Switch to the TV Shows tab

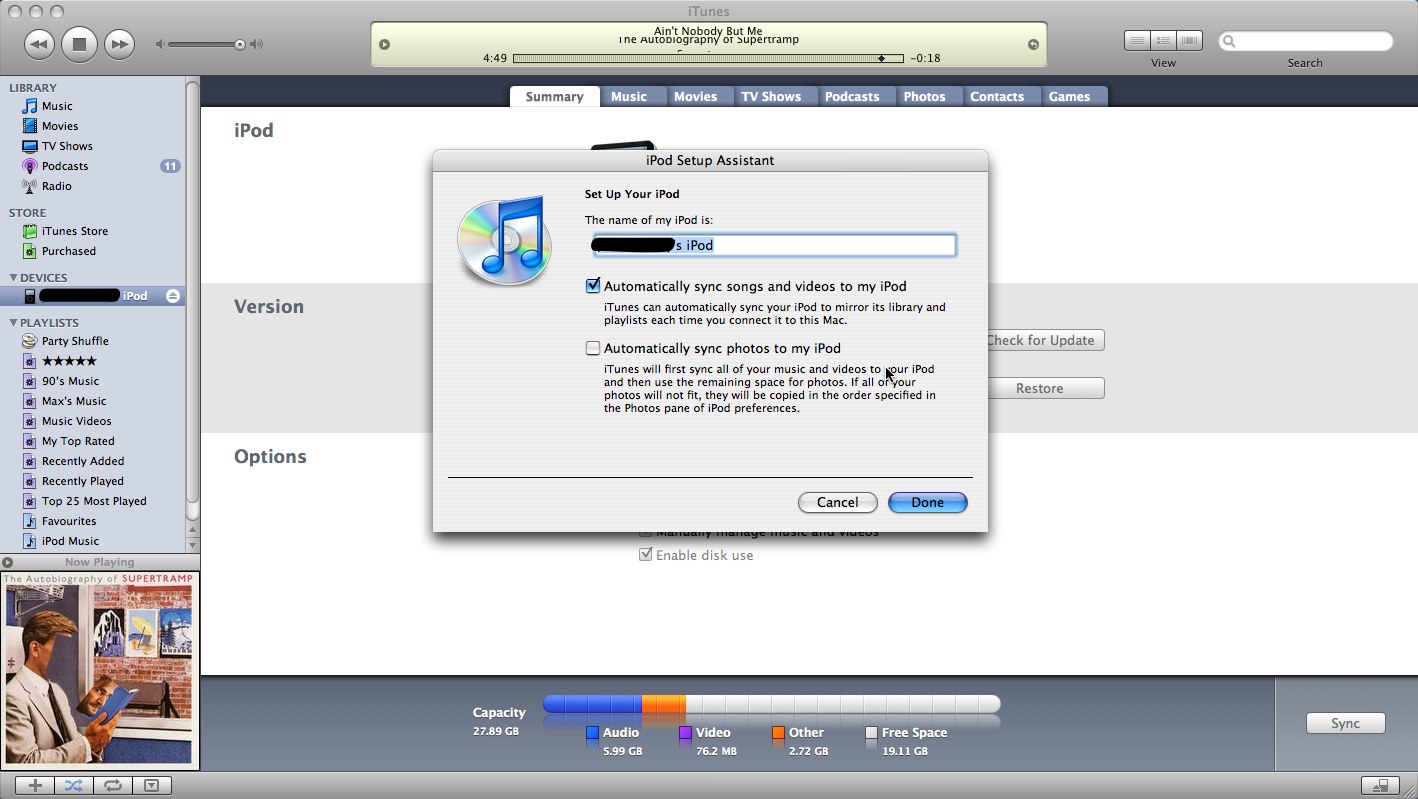tap(771, 97)
